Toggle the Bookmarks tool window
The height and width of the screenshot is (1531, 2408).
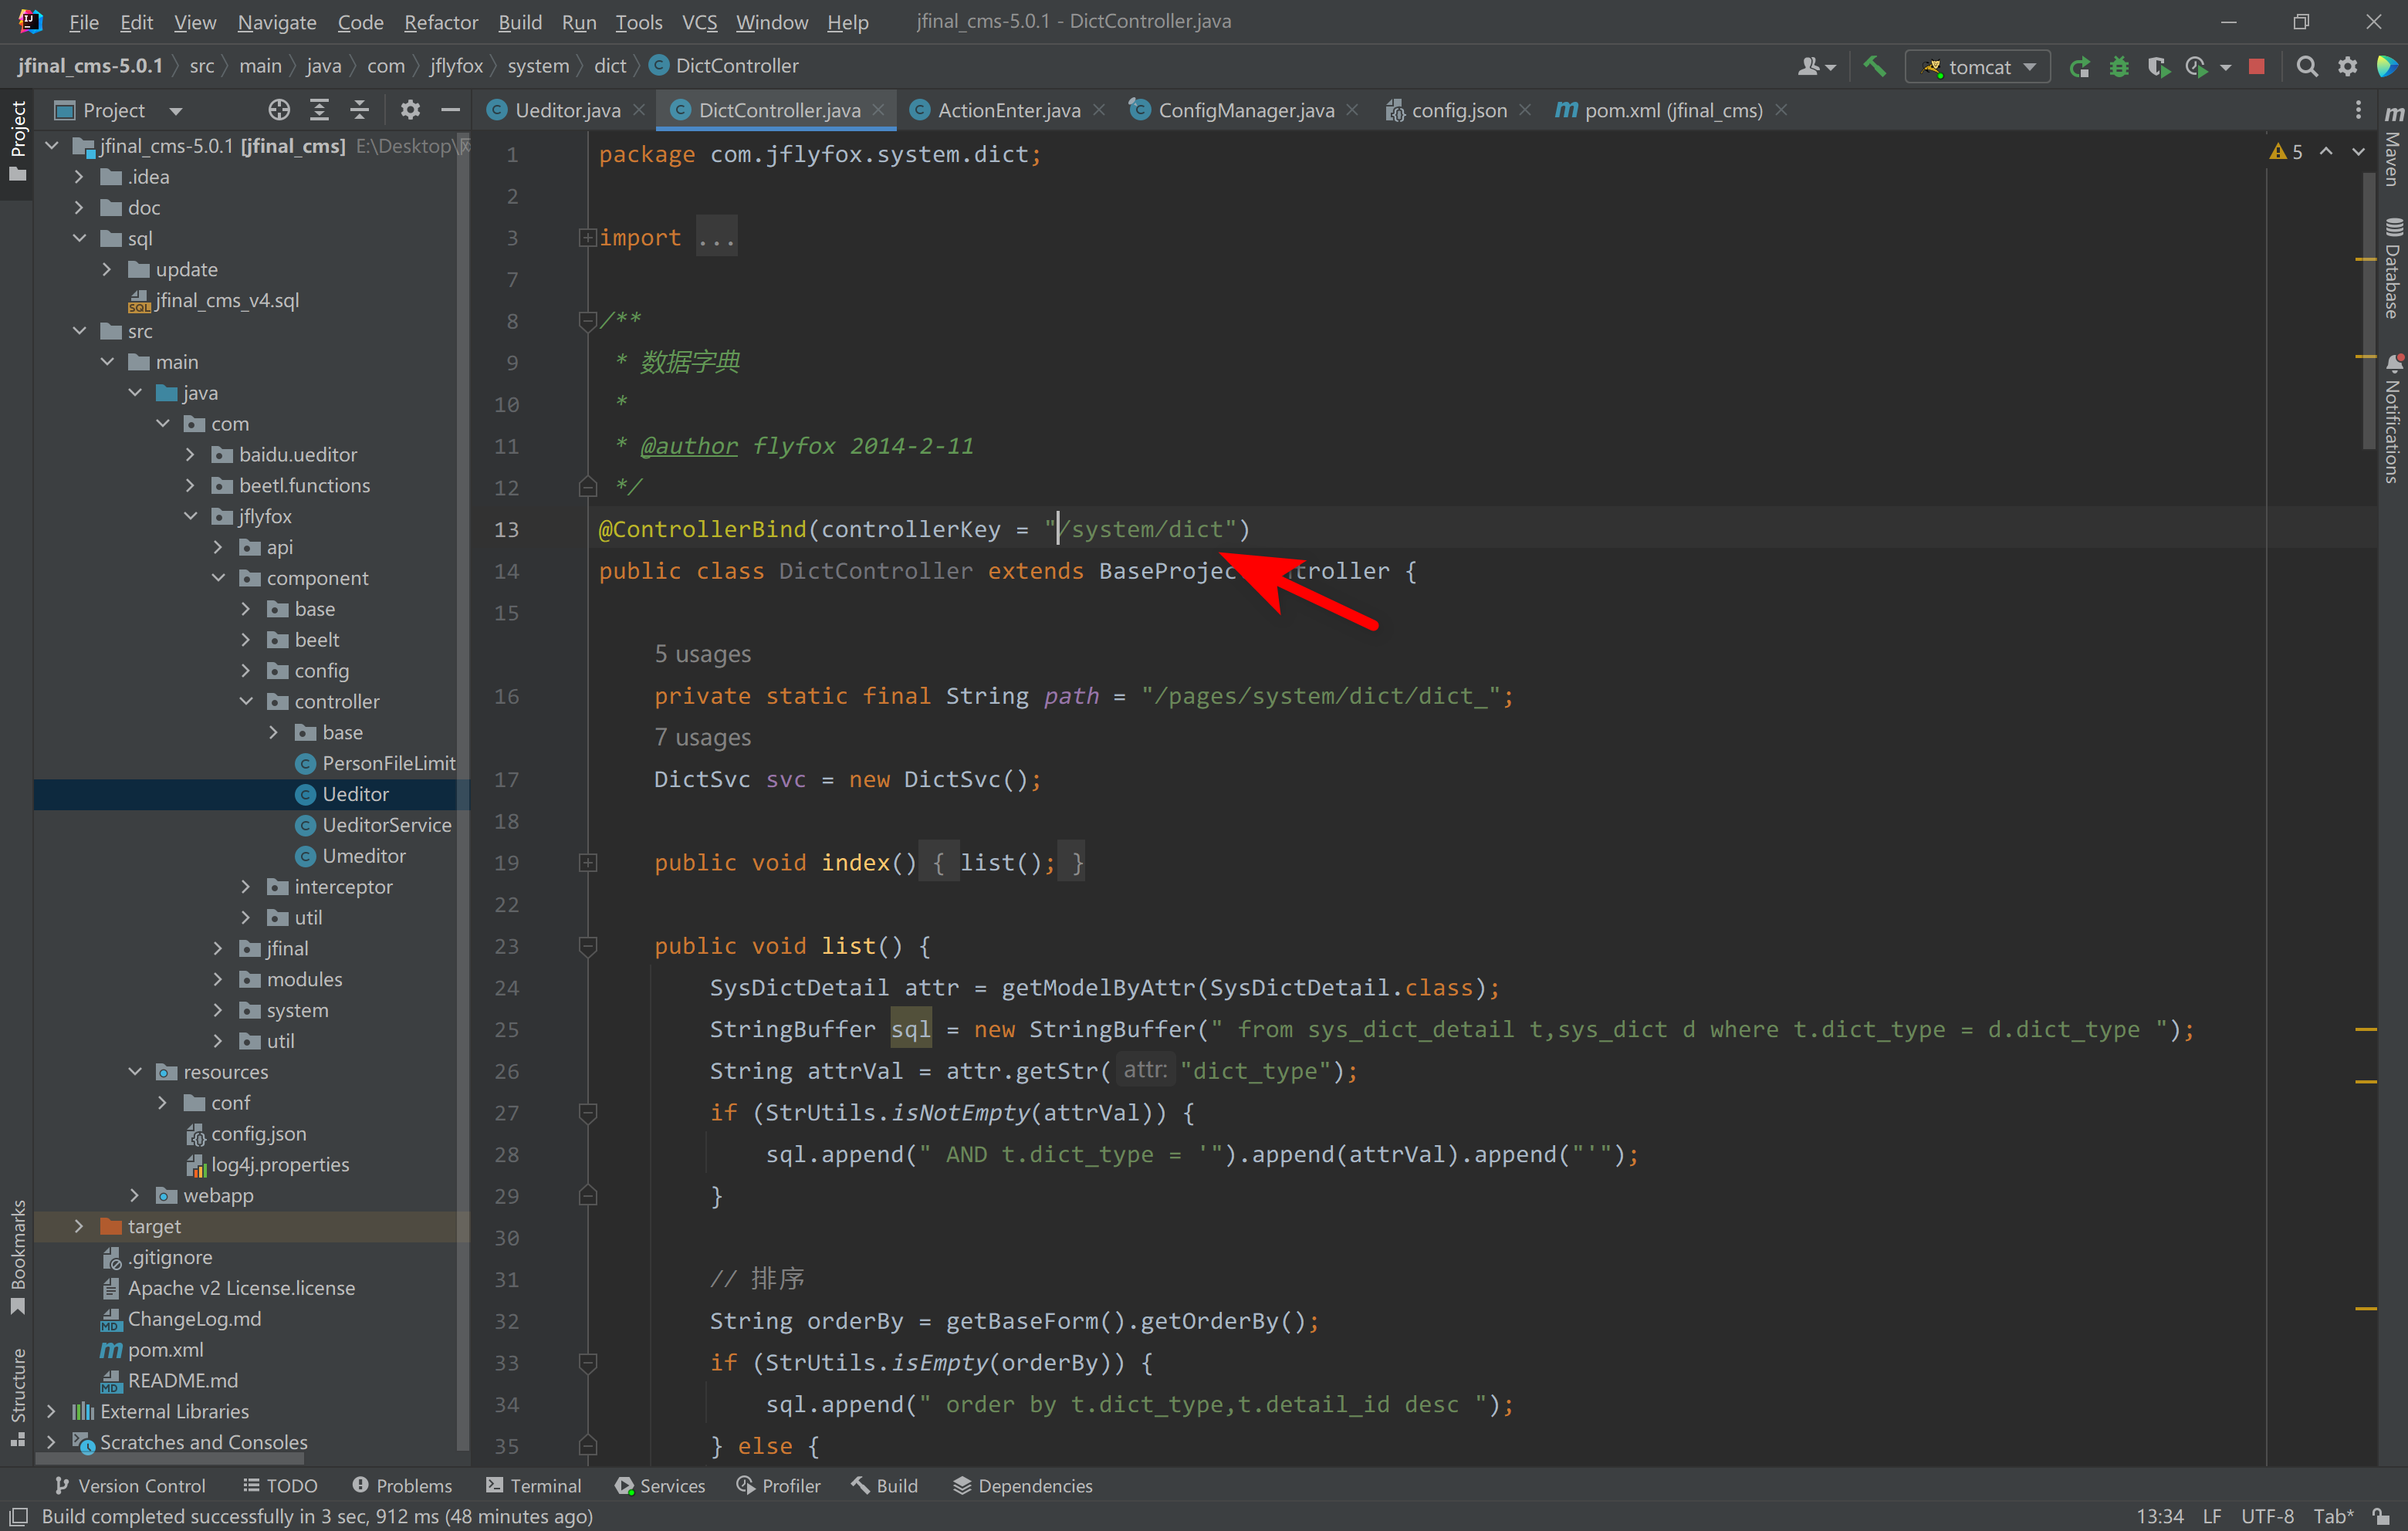point(17,1256)
